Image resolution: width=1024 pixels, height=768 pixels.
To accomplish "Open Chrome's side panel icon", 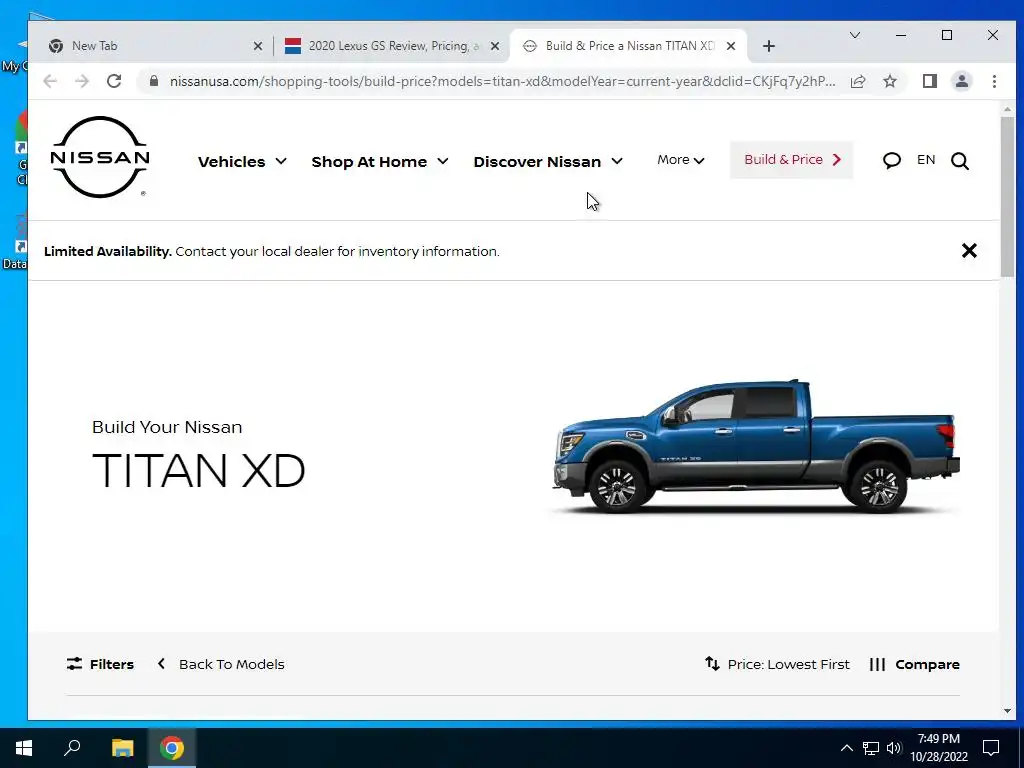I will click(930, 81).
